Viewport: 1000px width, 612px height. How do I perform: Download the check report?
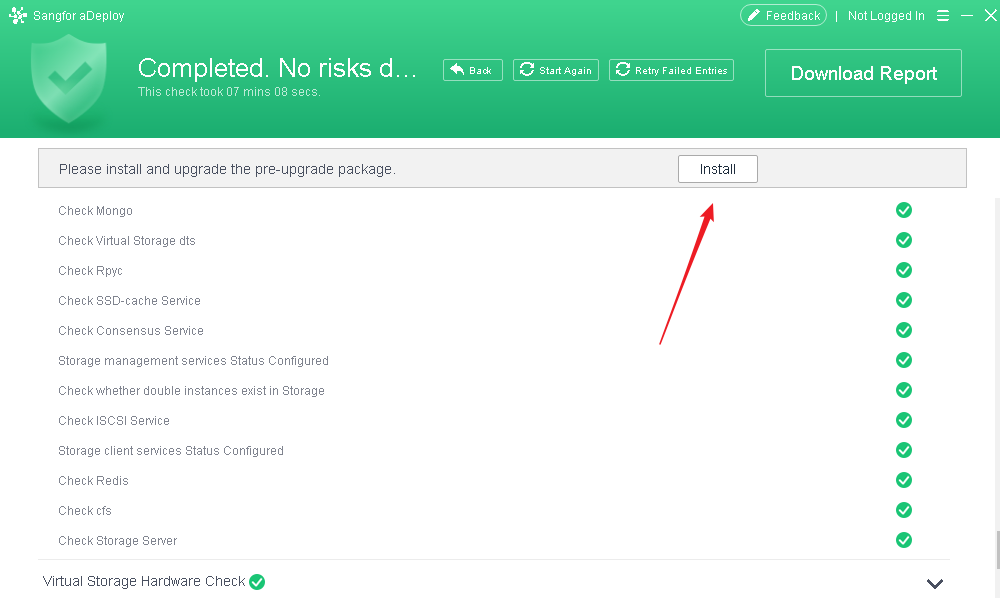point(863,73)
